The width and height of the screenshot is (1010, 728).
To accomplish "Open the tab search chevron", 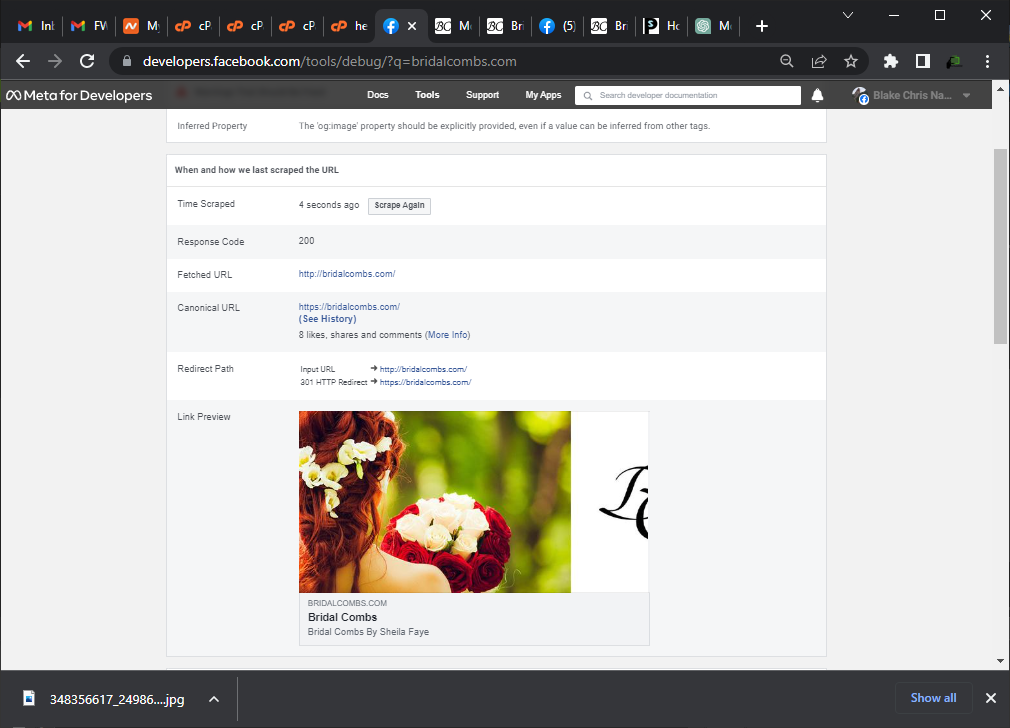I will coord(848,15).
